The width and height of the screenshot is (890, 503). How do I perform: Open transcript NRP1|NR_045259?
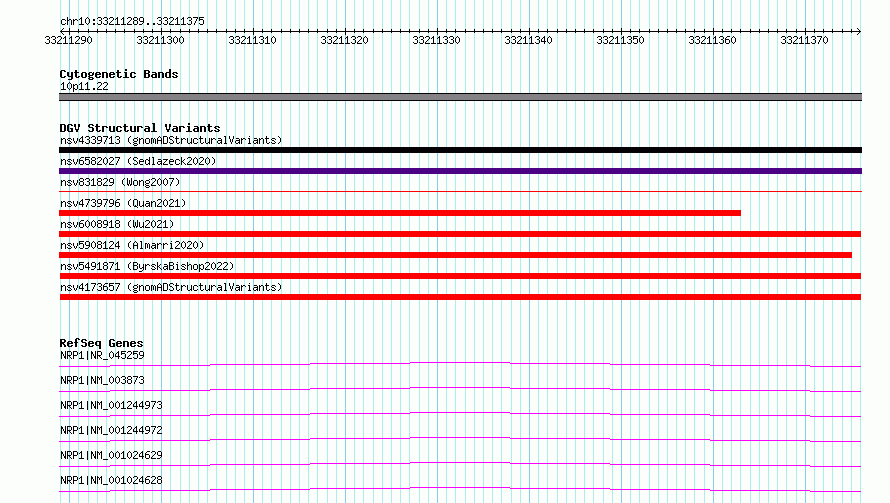(x=102, y=355)
